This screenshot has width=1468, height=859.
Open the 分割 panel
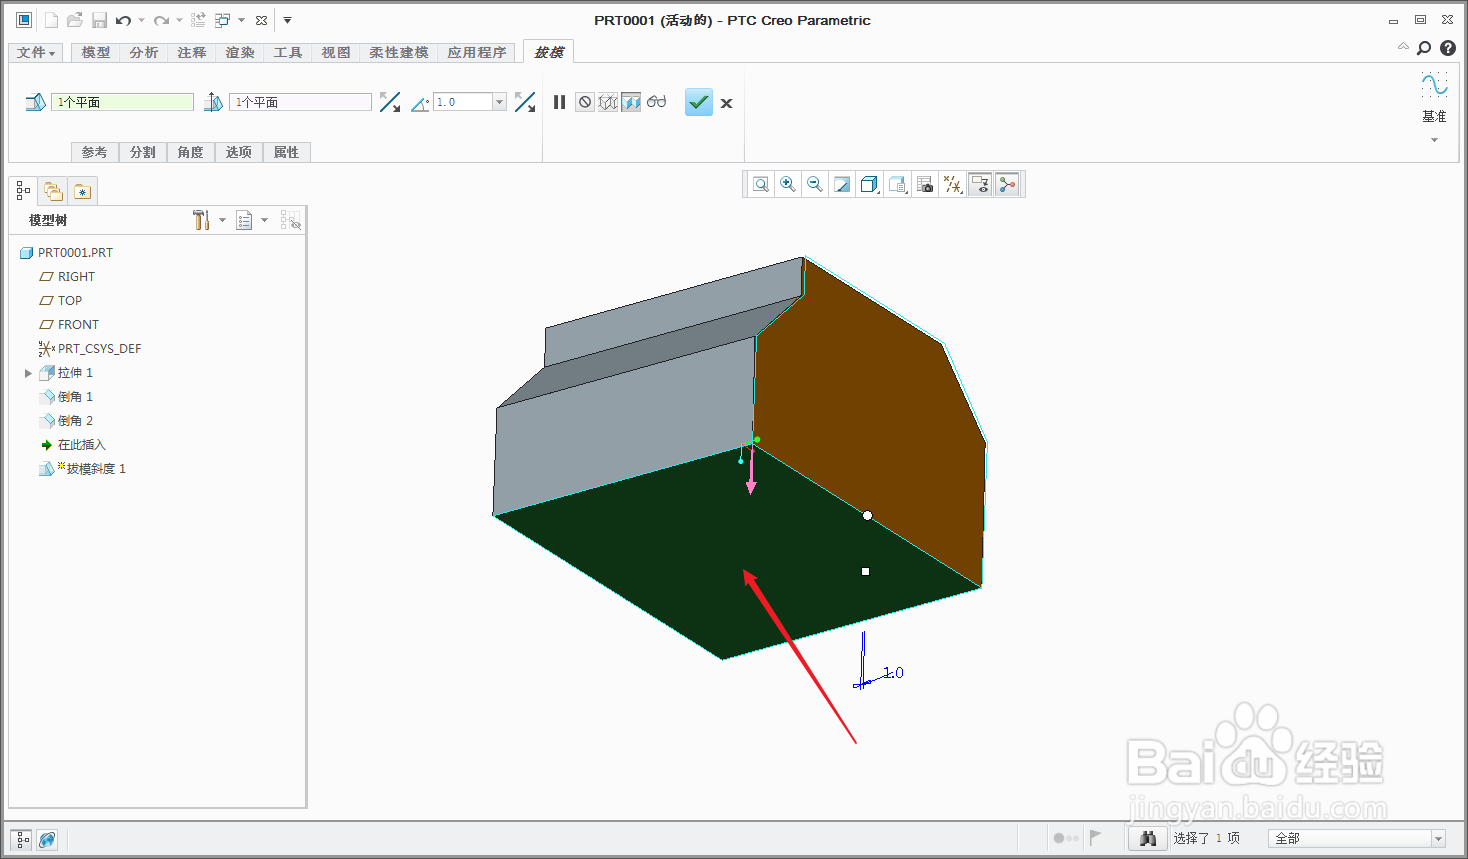143,152
